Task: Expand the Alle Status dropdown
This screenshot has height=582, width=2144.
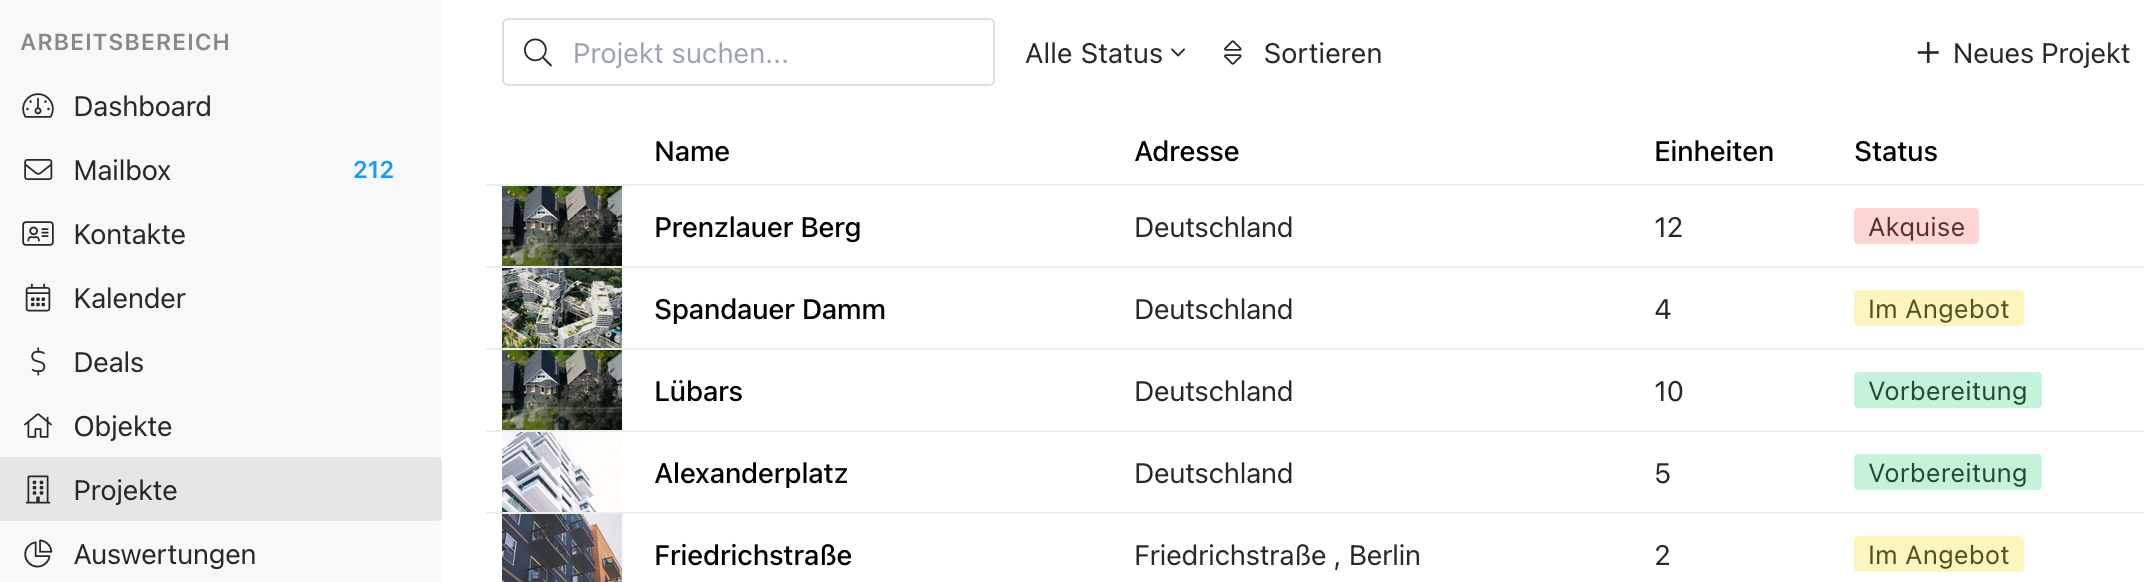Action: click(x=1105, y=53)
